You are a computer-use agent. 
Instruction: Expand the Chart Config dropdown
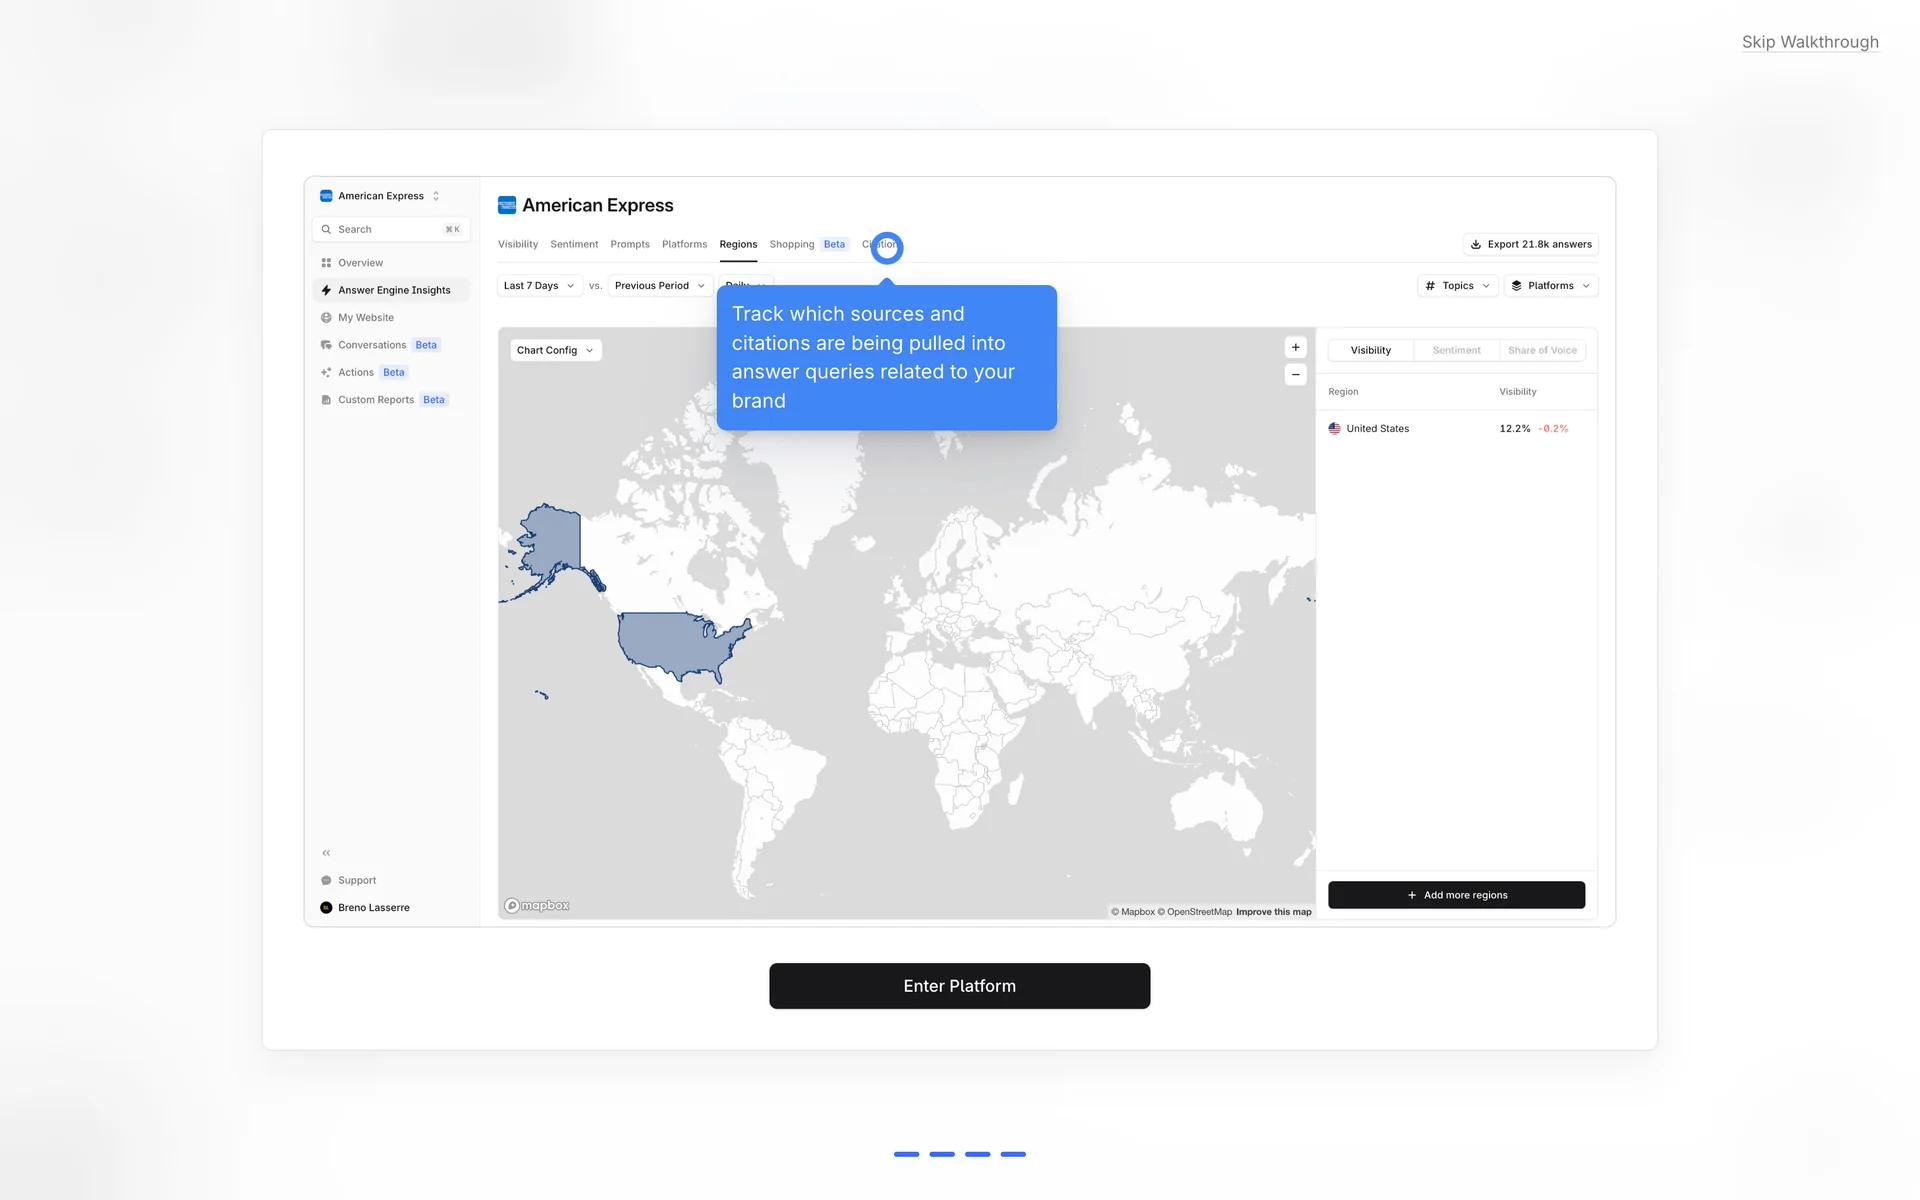[555, 351]
